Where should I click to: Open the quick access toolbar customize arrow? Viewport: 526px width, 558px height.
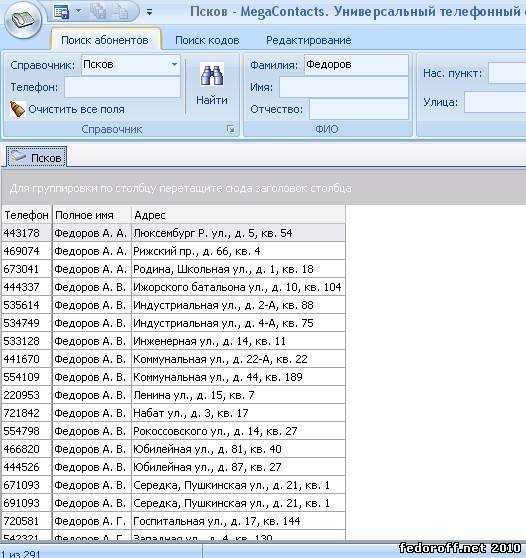[x=149, y=12]
